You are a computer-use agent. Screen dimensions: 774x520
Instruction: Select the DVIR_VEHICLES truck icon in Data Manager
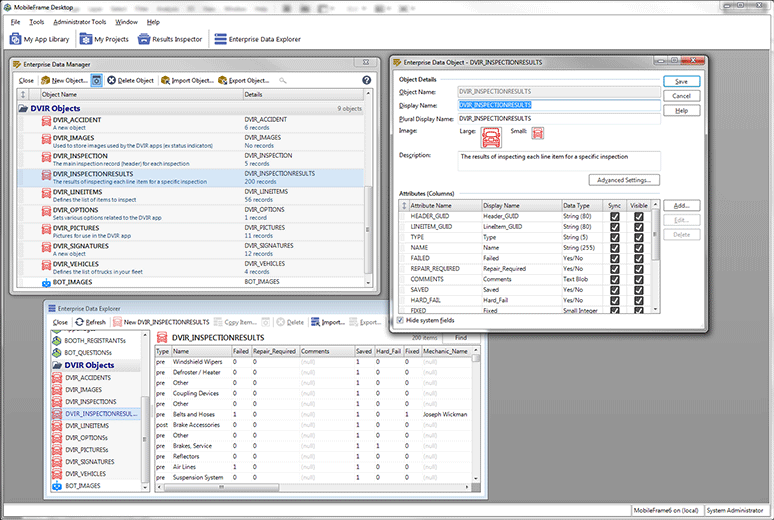click(x=46, y=266)
